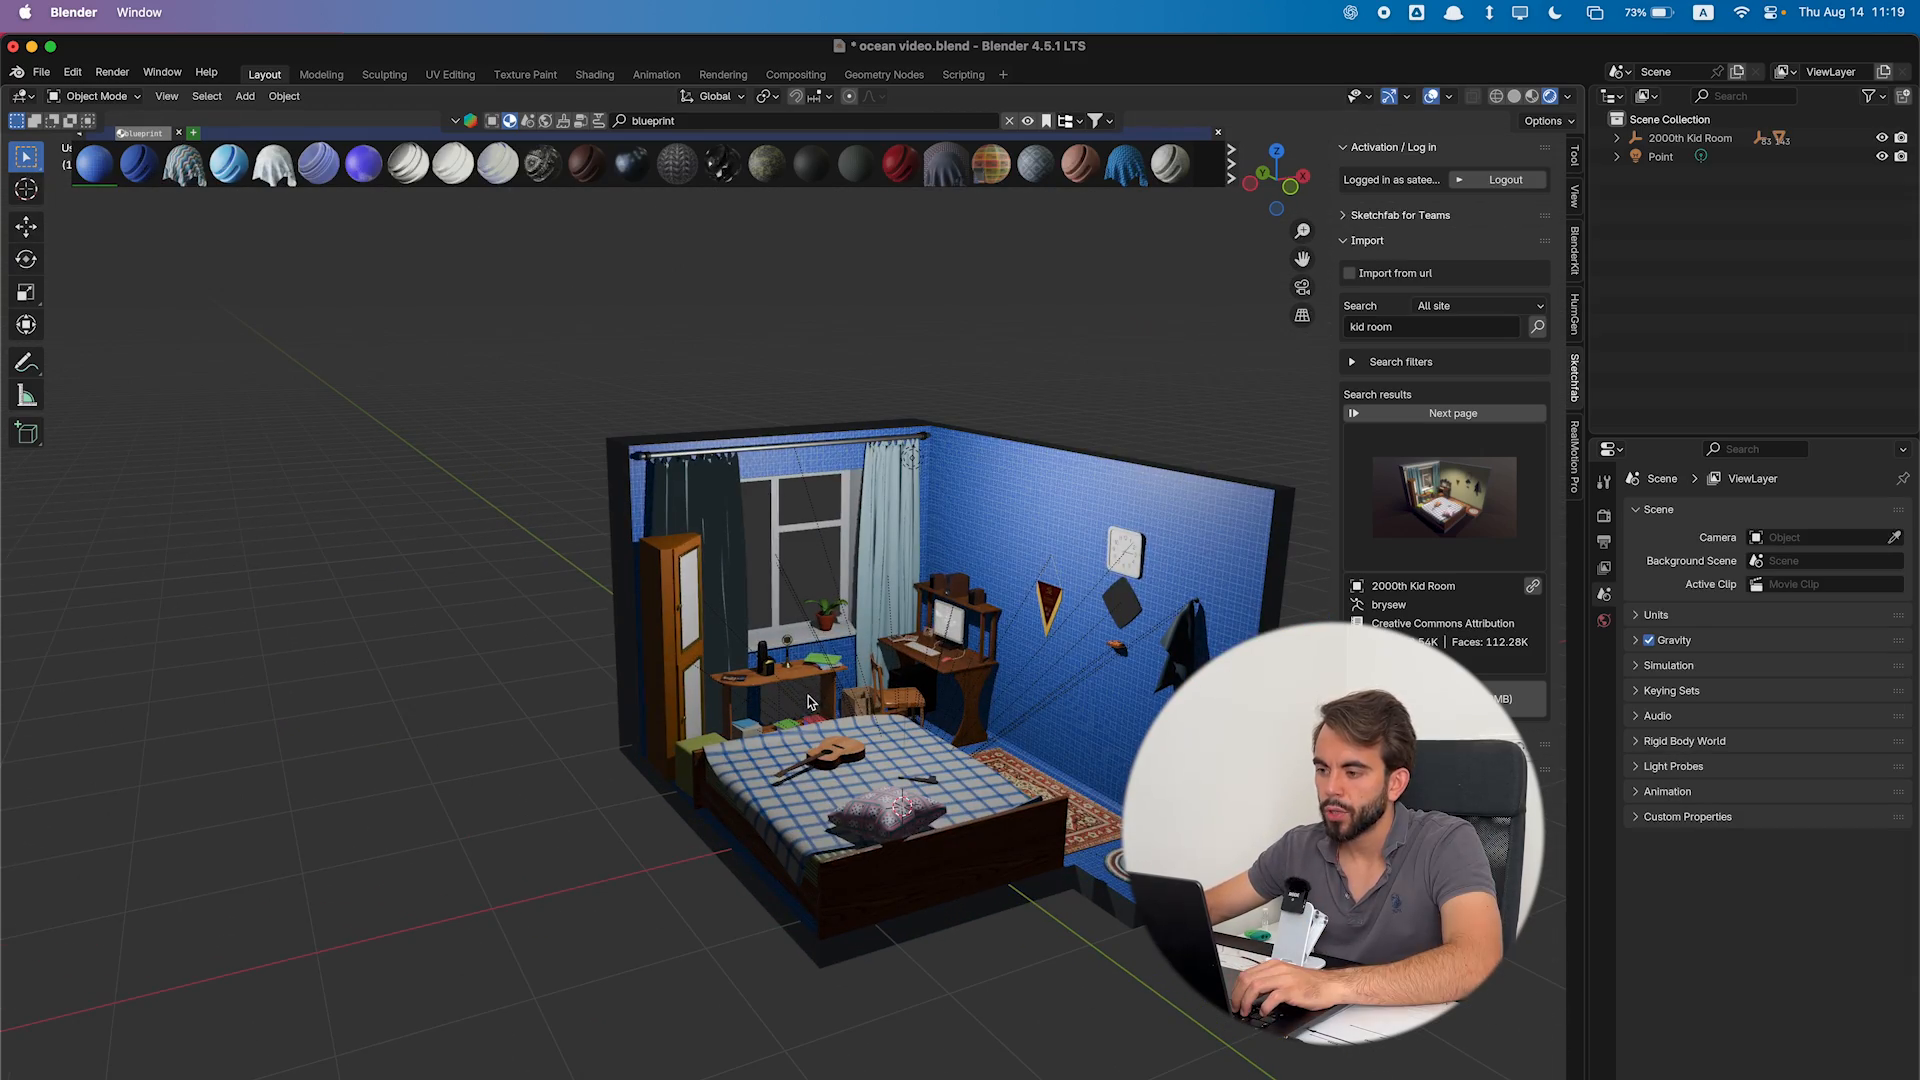The image size is (1920, 1080).
Task: Hide 2000th Kid Room in the outliner
Action: [1881, 138]
